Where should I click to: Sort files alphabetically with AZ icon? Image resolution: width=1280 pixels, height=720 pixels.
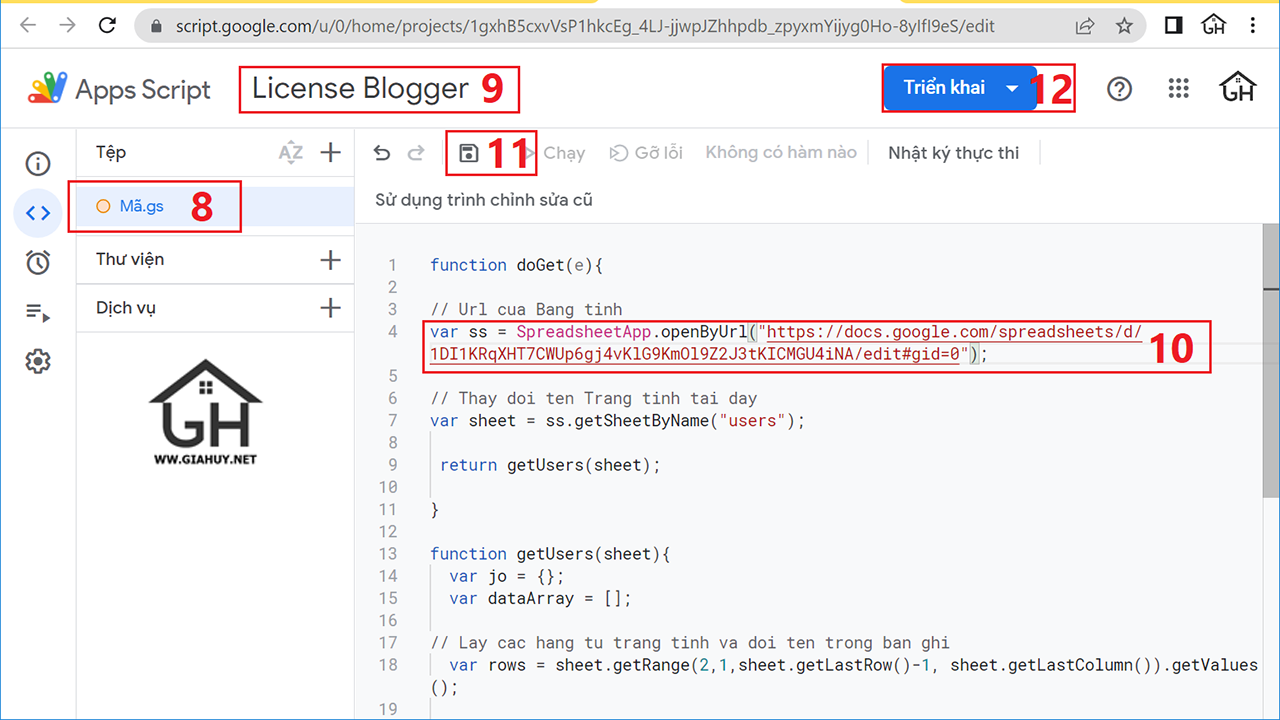pos(290,153)
